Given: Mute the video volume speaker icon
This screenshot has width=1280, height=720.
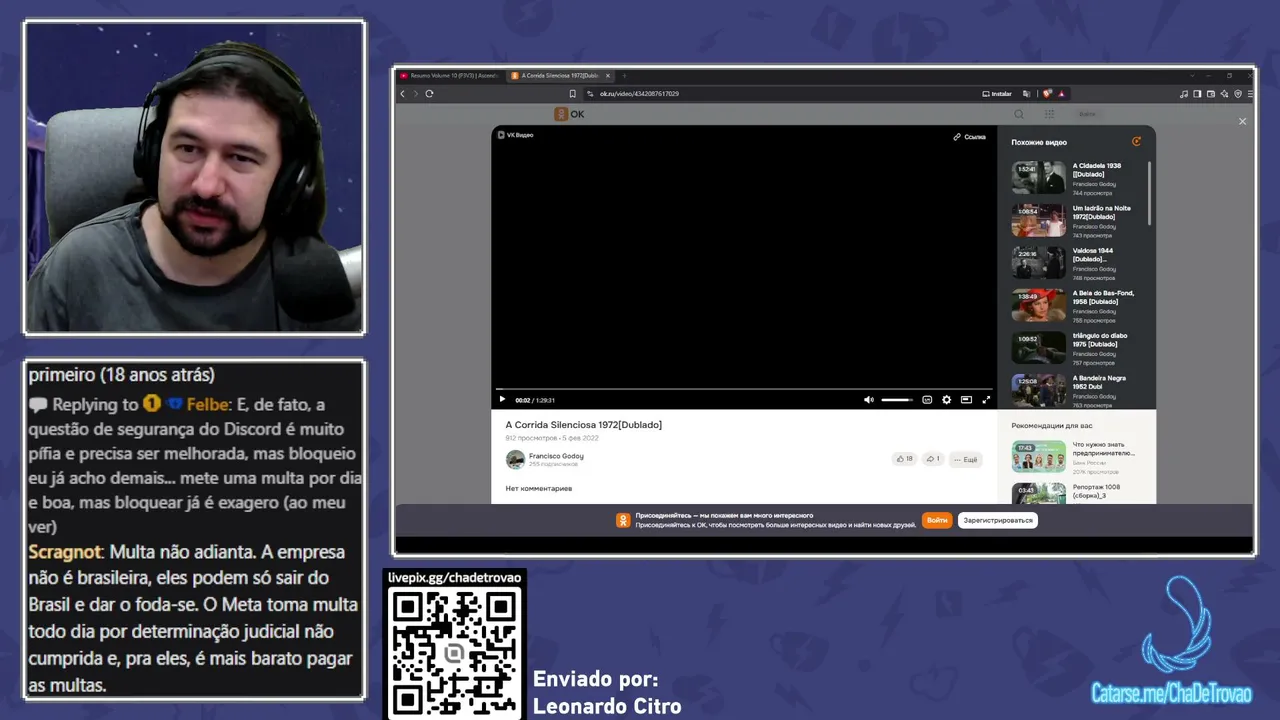Looking at the screenshot, I should [869, 400].
